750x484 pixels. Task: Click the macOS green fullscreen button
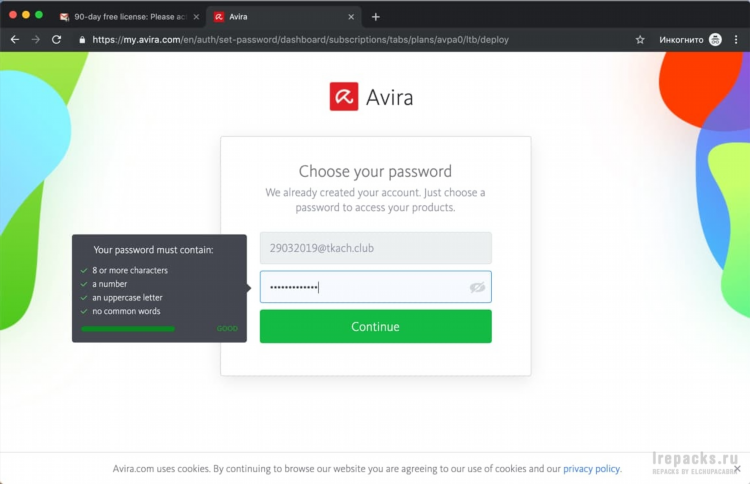39,15
